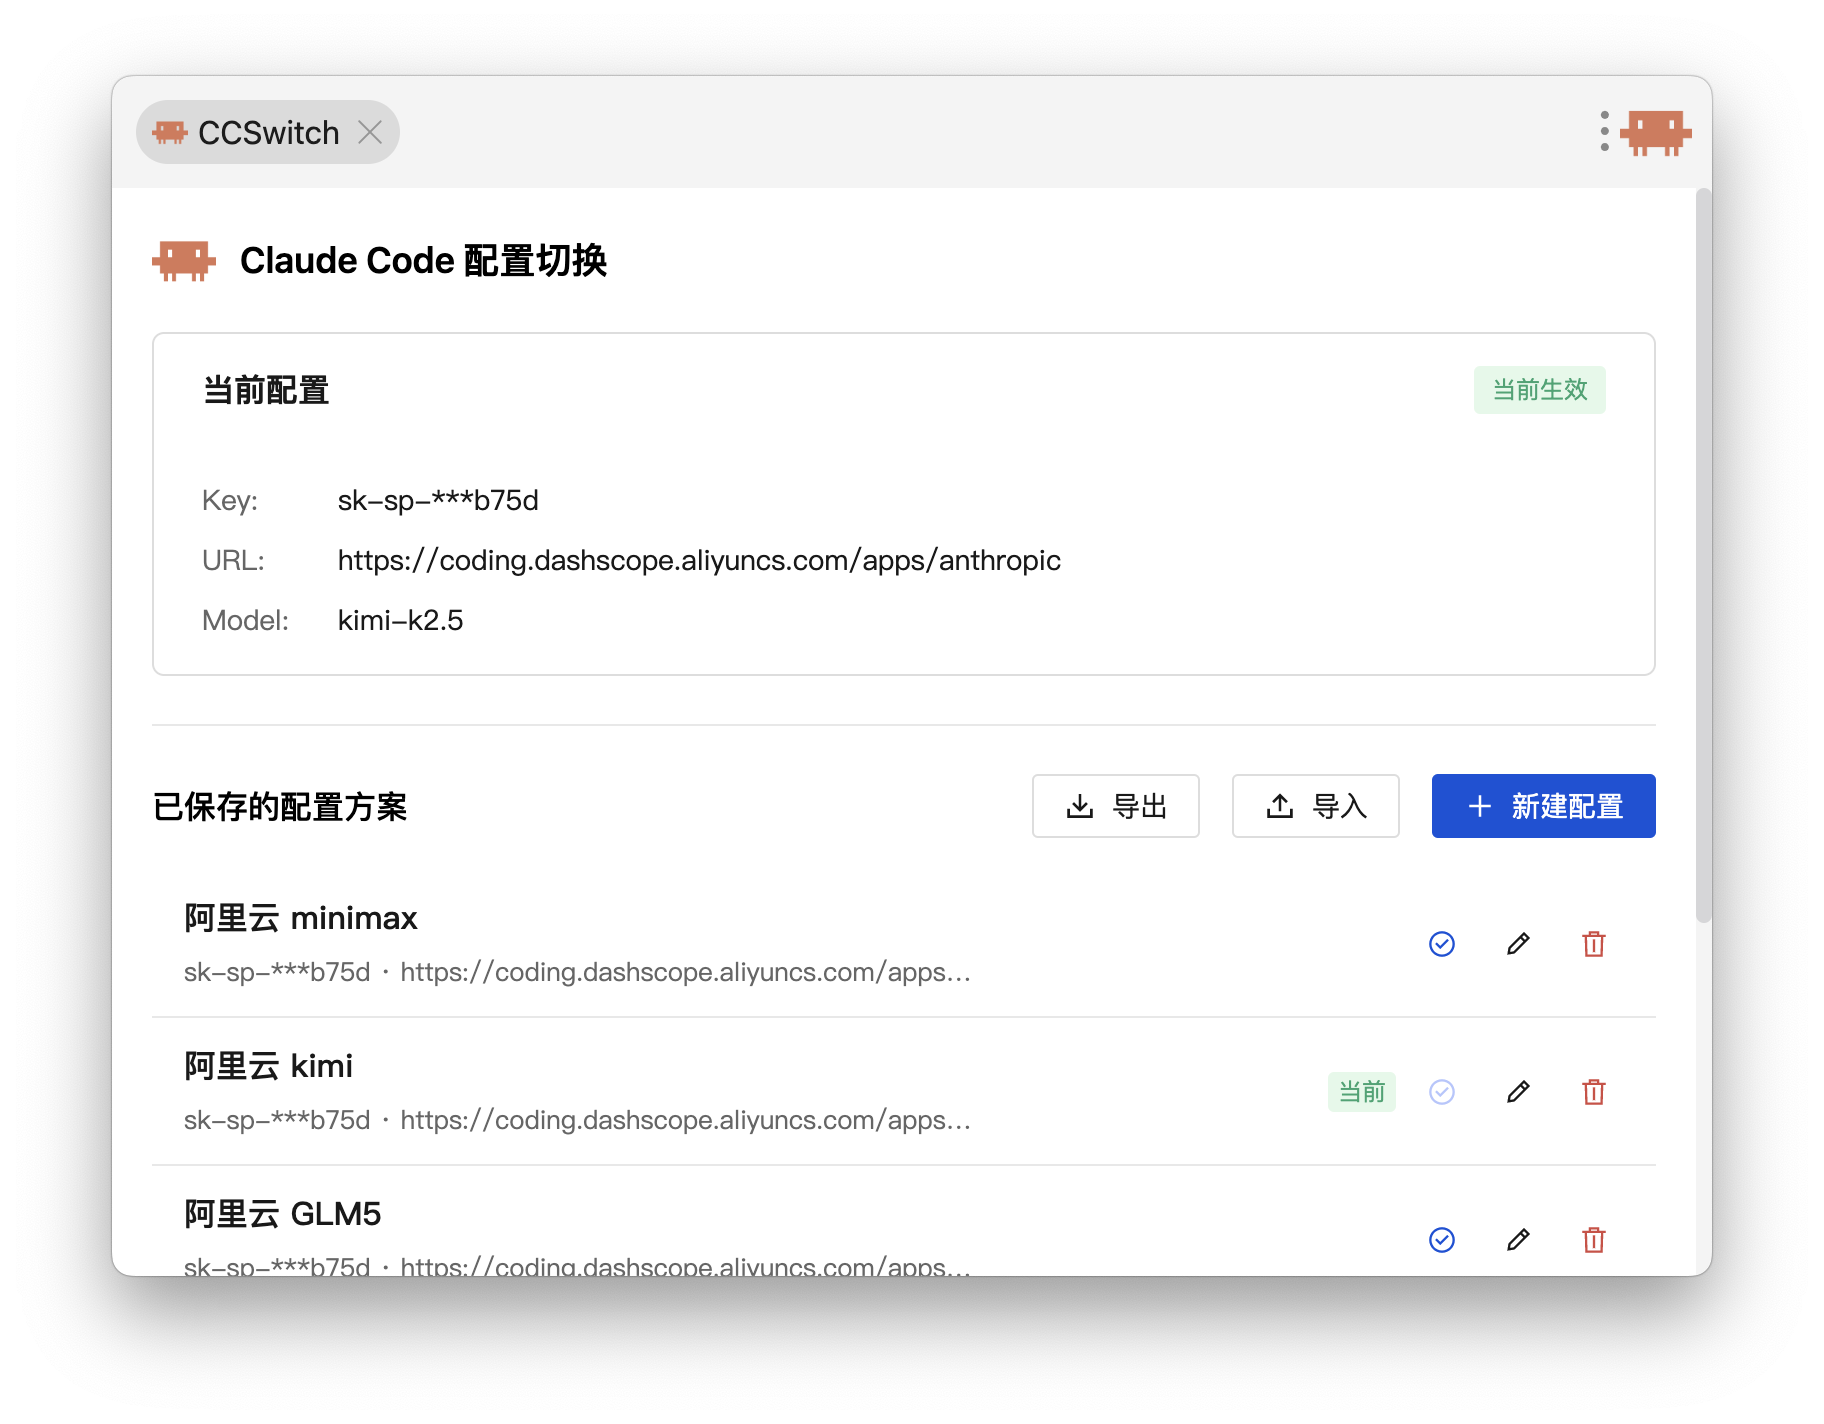Image resolution: width=1824 pixels, height=1424 pixels.
Task: Click trash icon for 阿里云 GLM5
Action: click(x=1594, y=1240)
